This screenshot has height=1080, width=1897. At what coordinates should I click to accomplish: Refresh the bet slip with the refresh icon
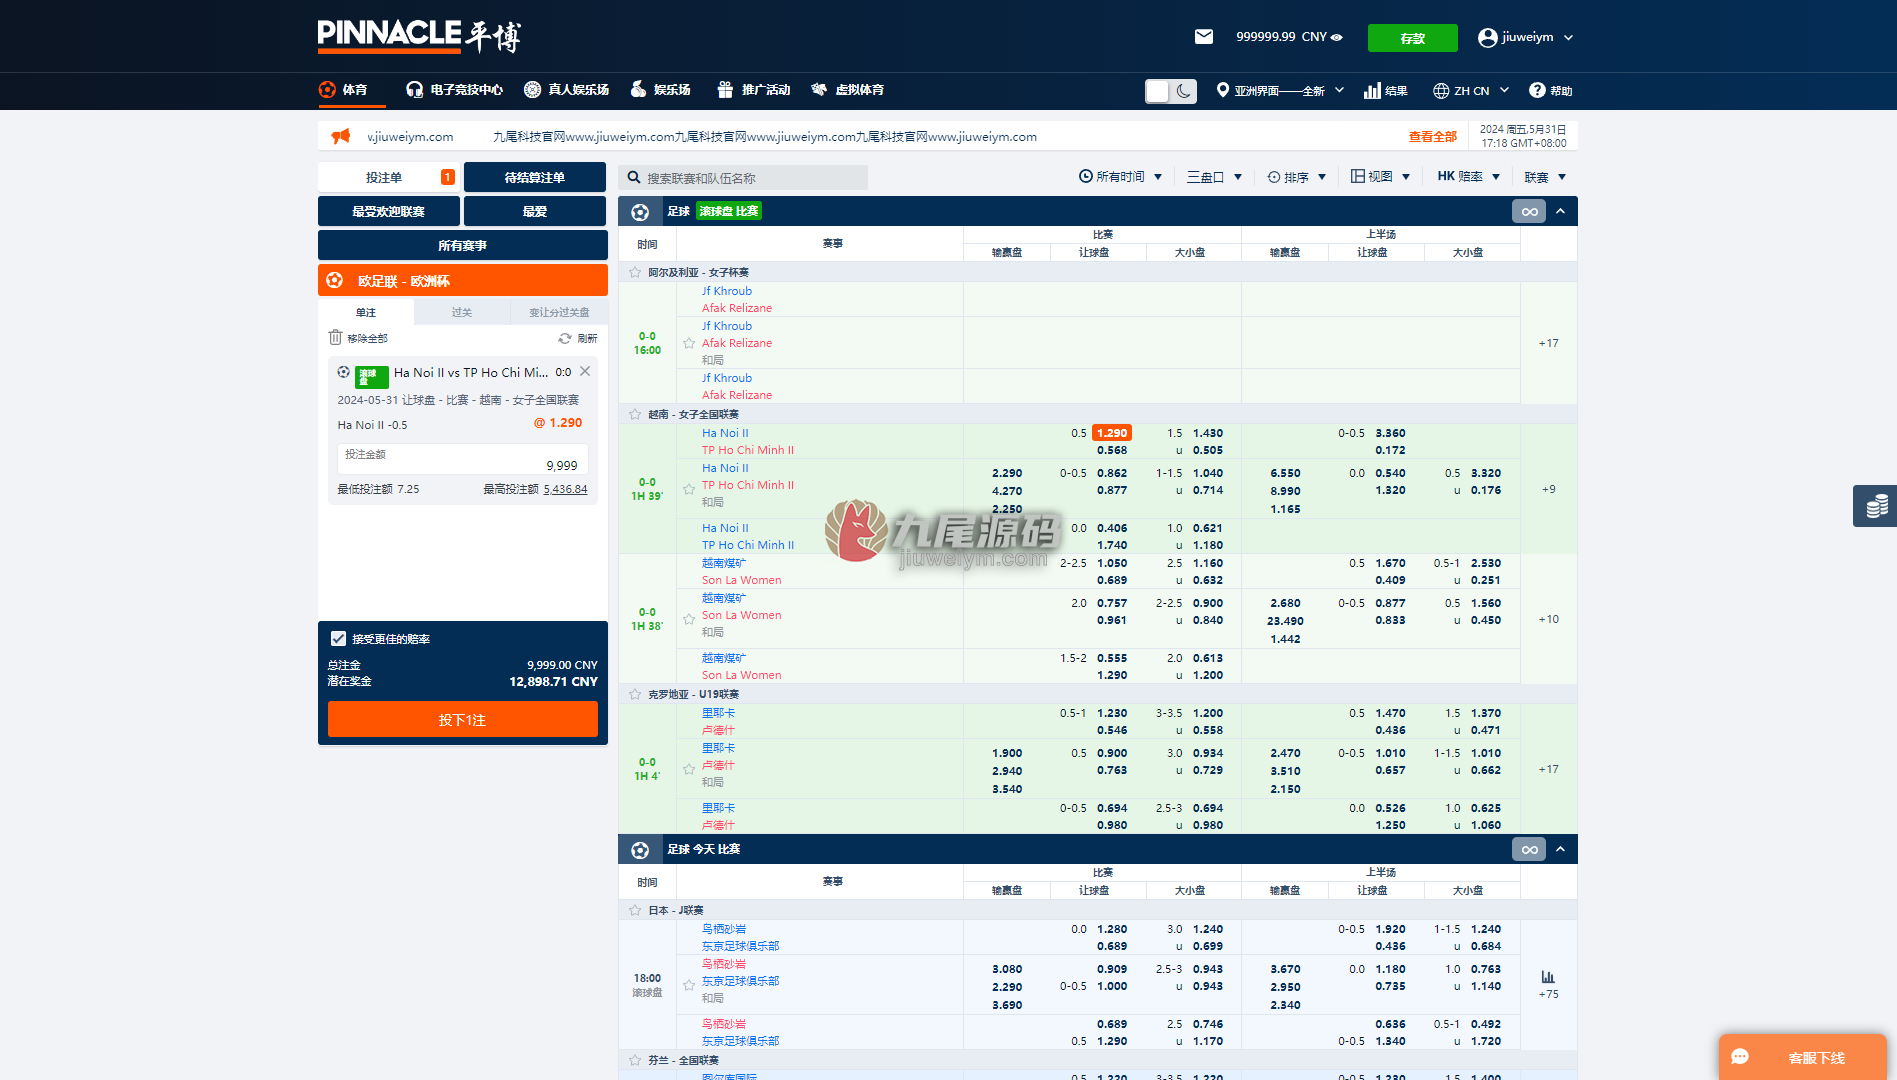pos(565,338)
